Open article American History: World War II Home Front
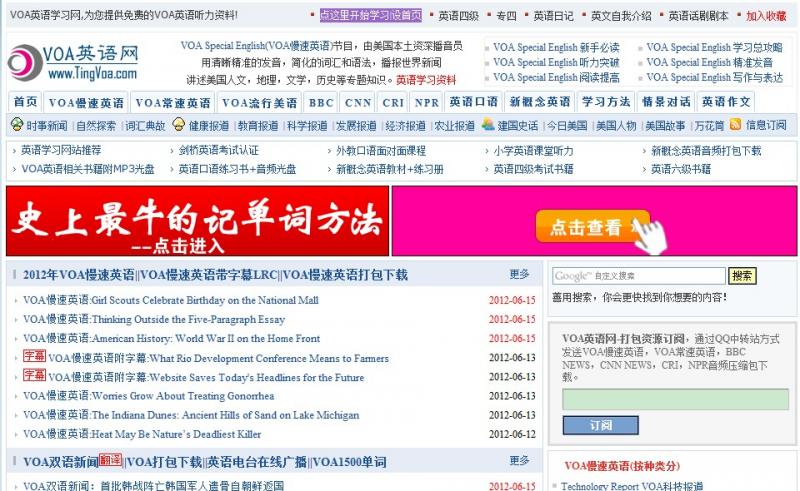The width and height of the screenshot is (800, 491). point(171,338)
